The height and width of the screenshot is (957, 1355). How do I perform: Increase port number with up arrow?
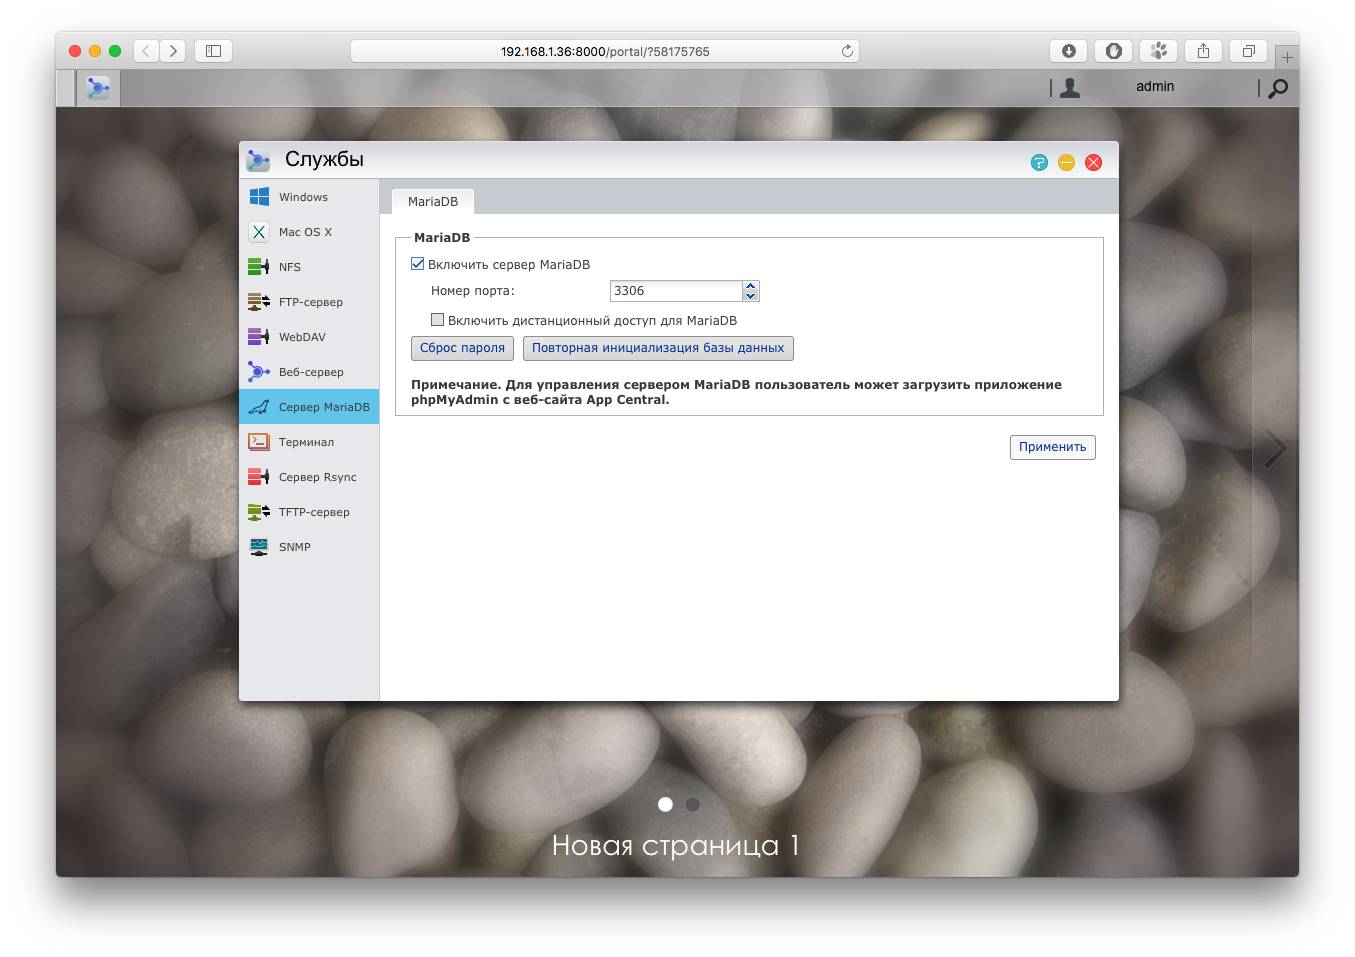click(x=751, y=286)
